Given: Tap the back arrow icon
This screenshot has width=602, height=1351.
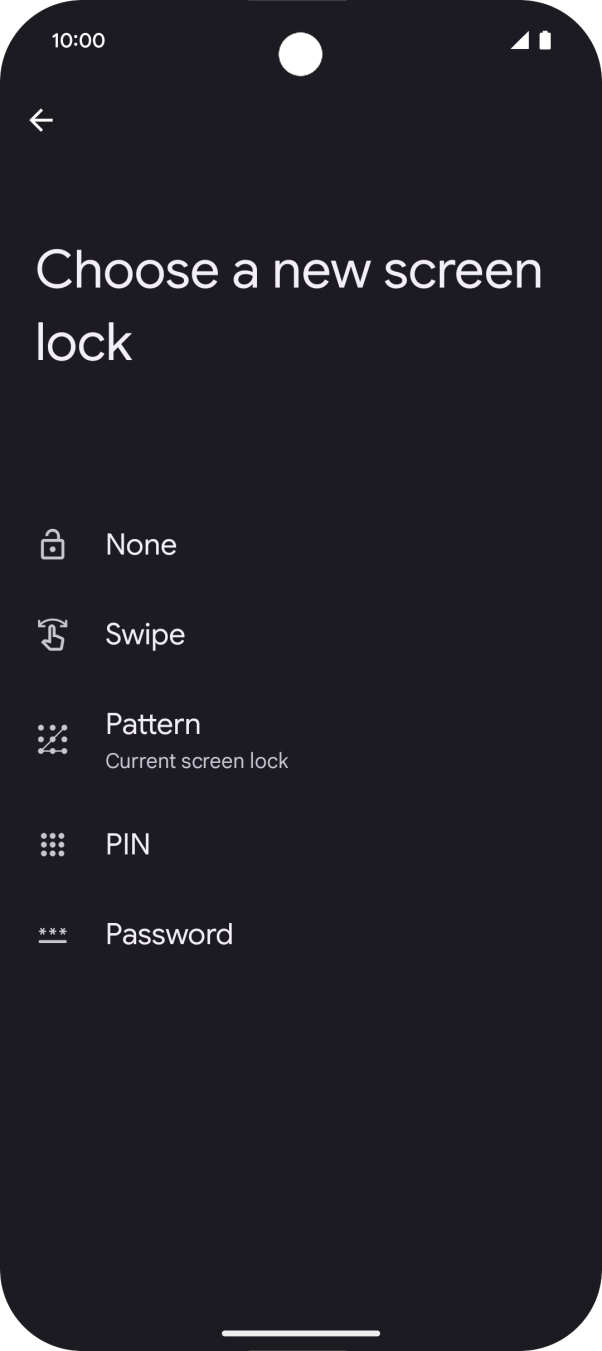Looking at the screenshot, I should pos(41,120).
